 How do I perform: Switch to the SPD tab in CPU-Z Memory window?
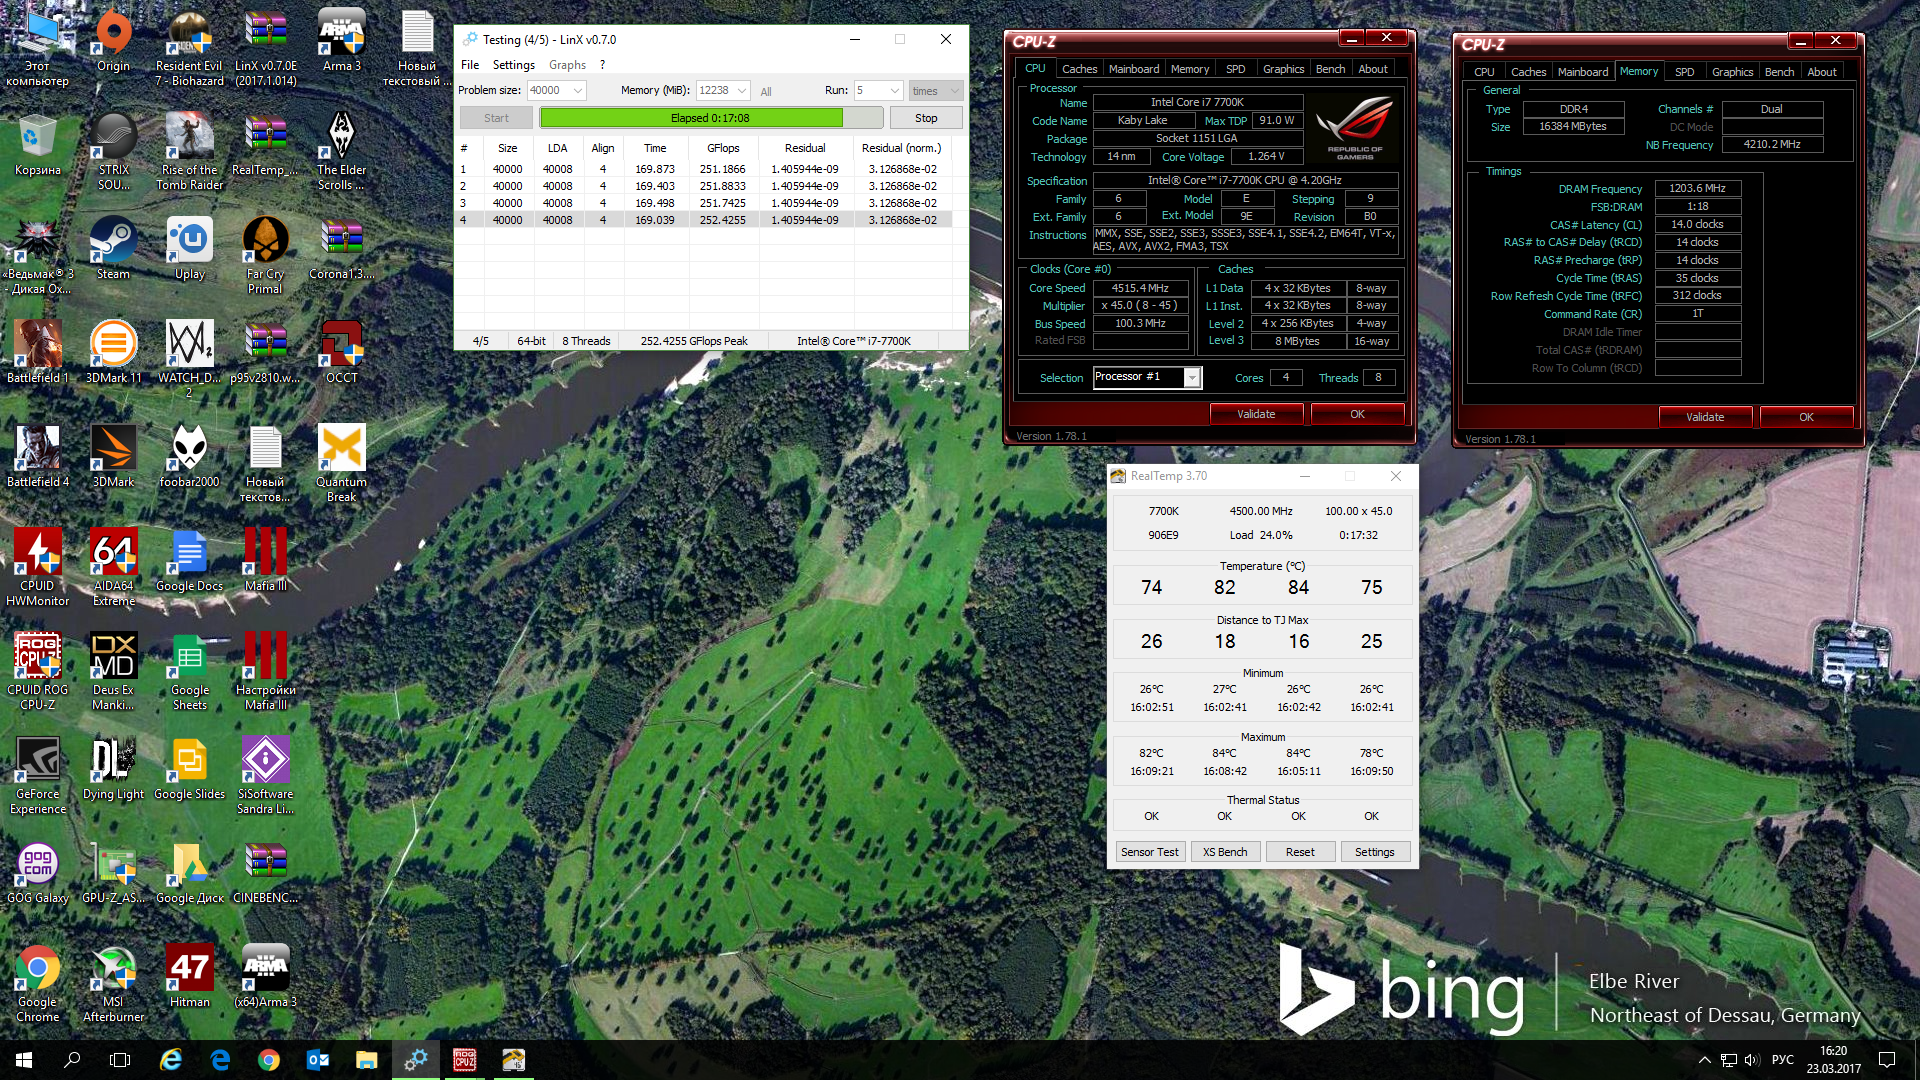[x=1684, y=72]
